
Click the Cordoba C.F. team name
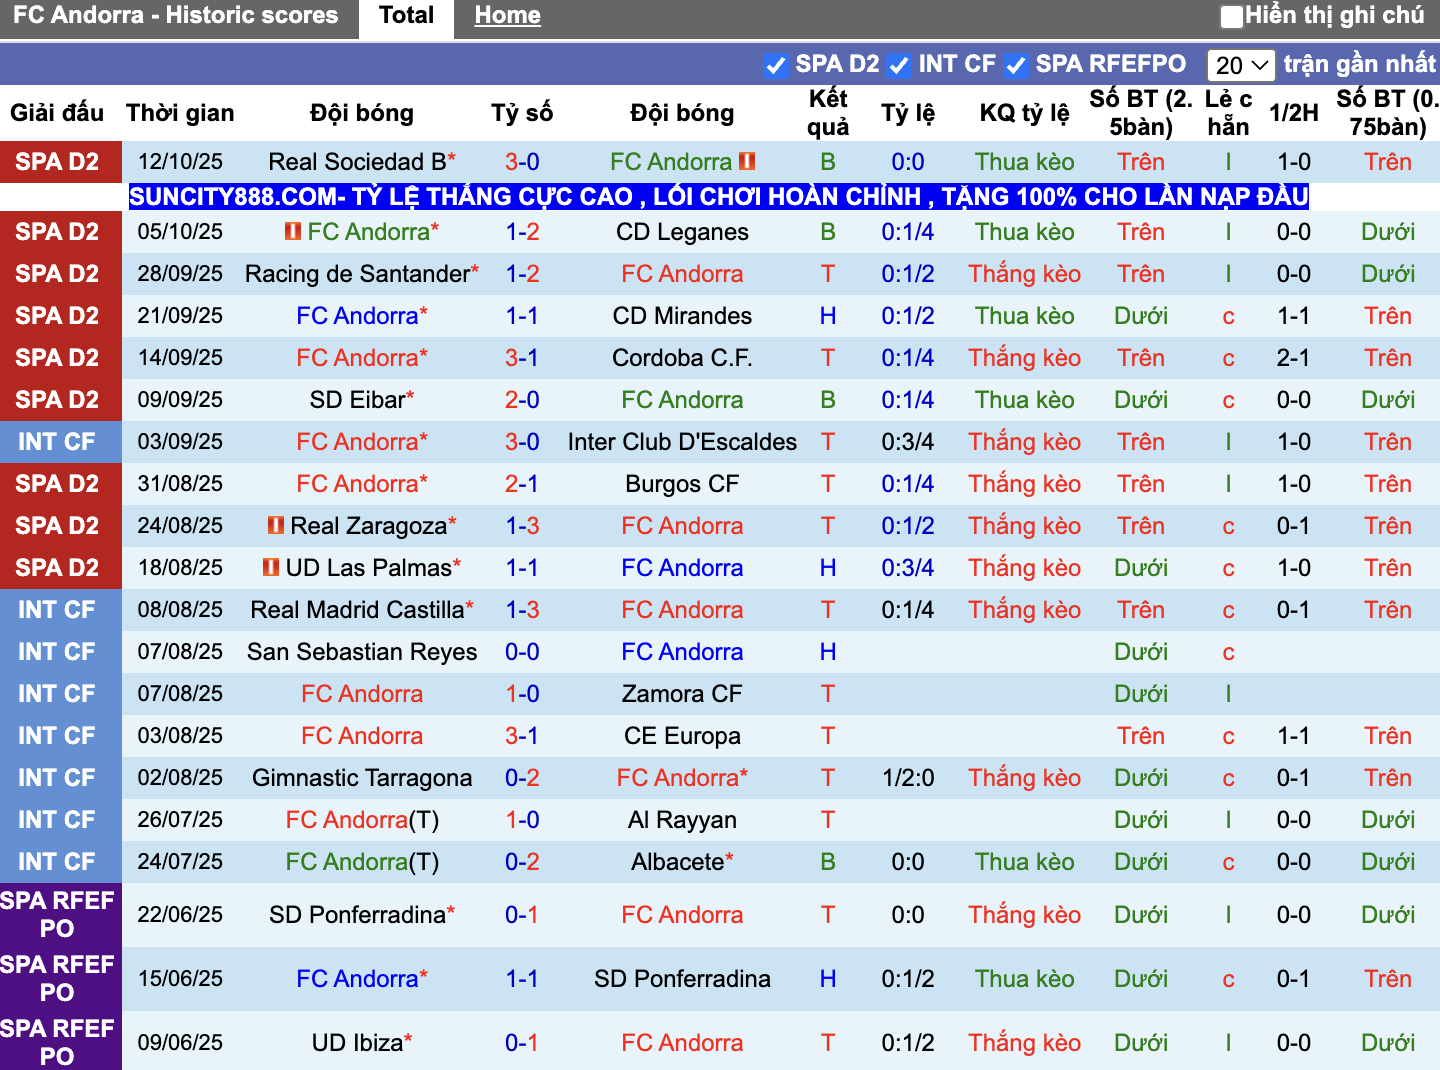pos(682,358)
